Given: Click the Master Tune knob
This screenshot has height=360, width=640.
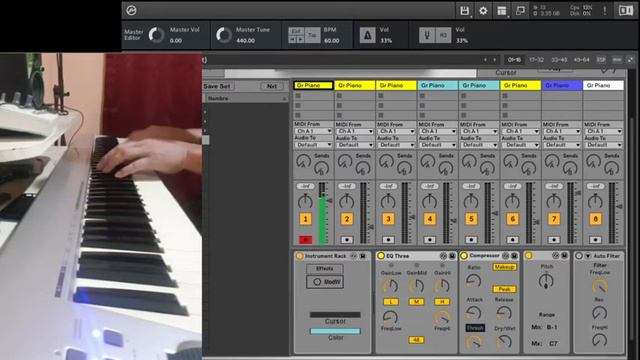Looking at the screenshot, I should [x=224, y=35].
